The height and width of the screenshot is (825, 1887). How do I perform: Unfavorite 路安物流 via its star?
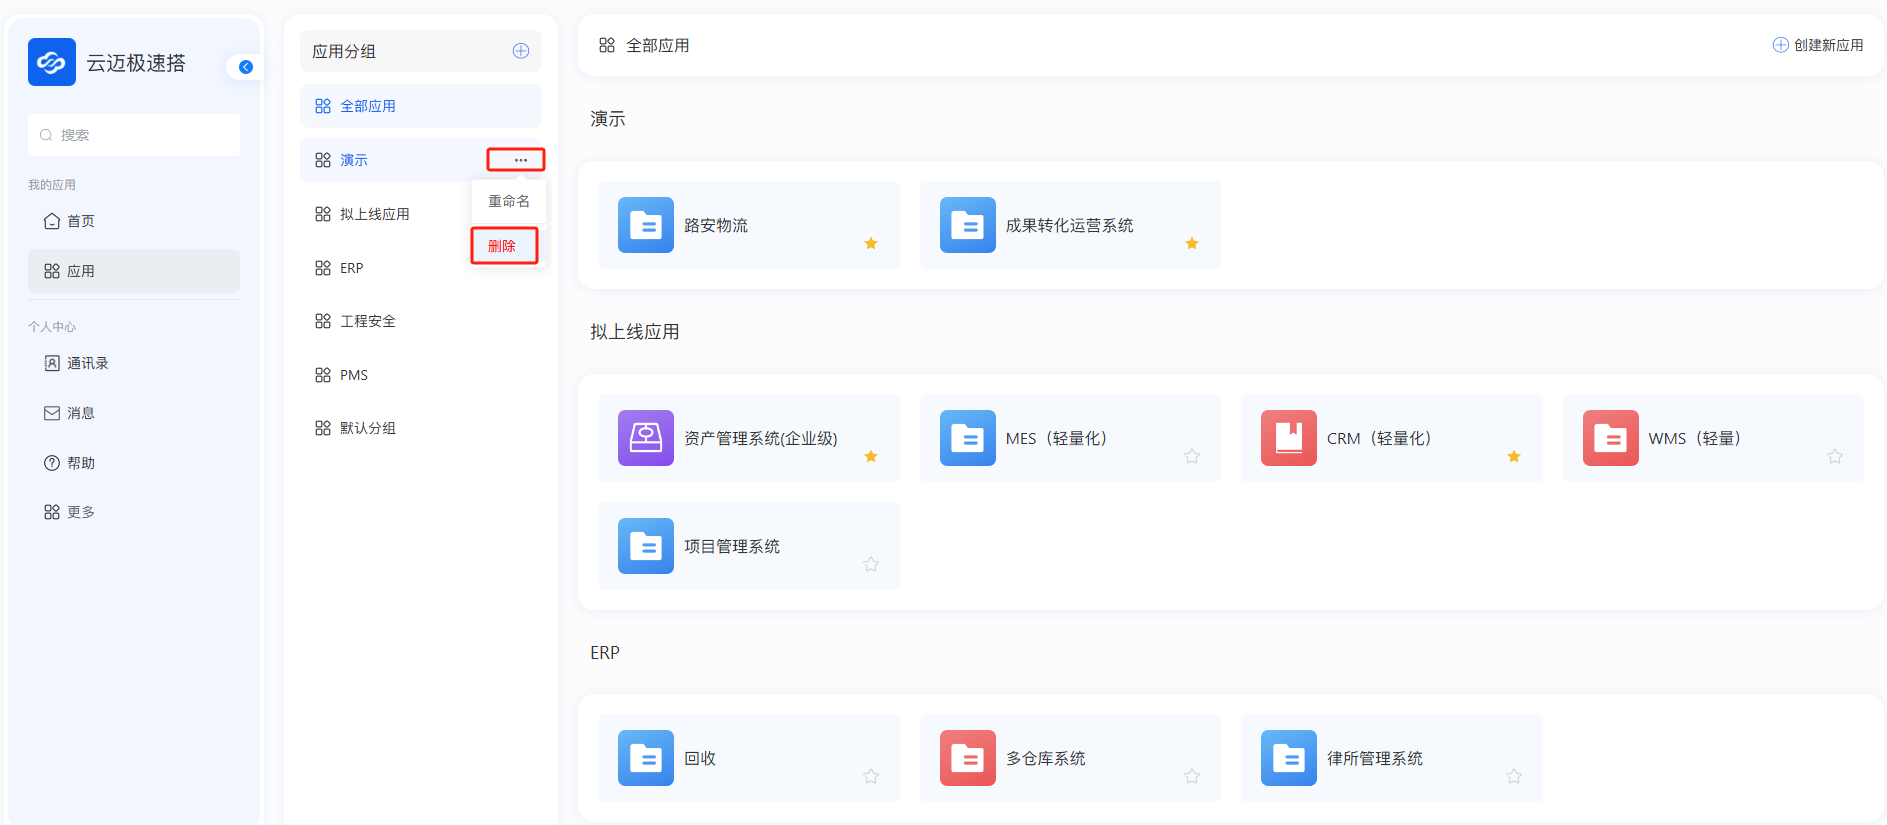(871, 243)
